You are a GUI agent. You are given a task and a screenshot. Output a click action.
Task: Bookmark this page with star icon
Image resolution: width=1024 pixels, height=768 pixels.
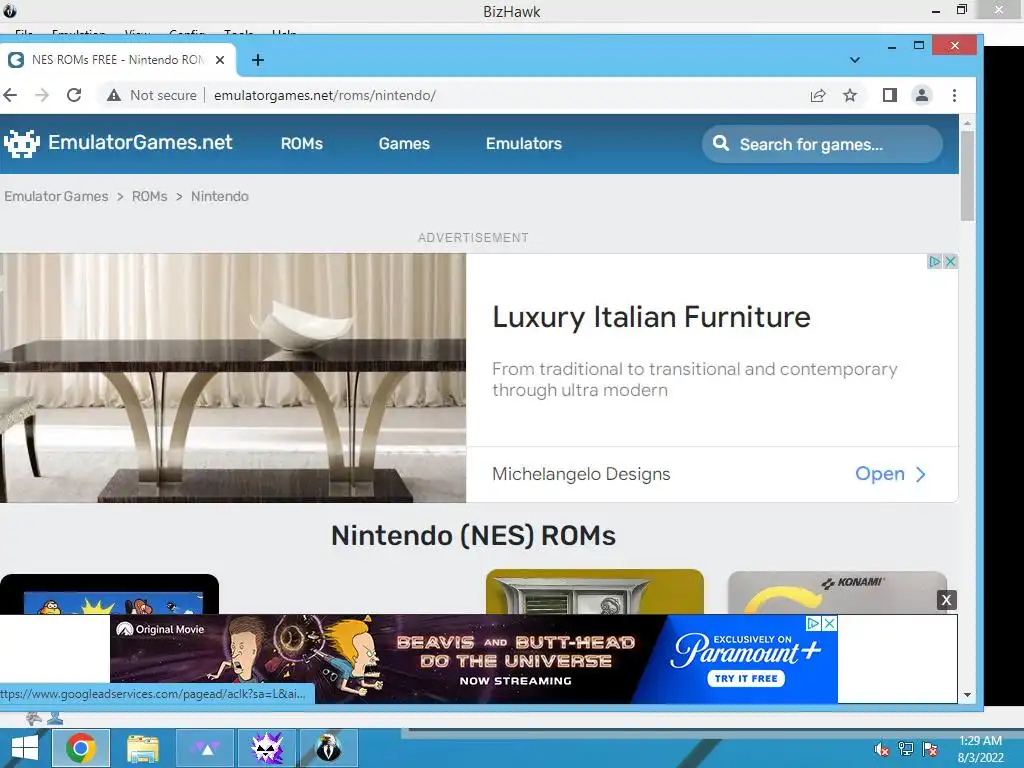point(850,95)
